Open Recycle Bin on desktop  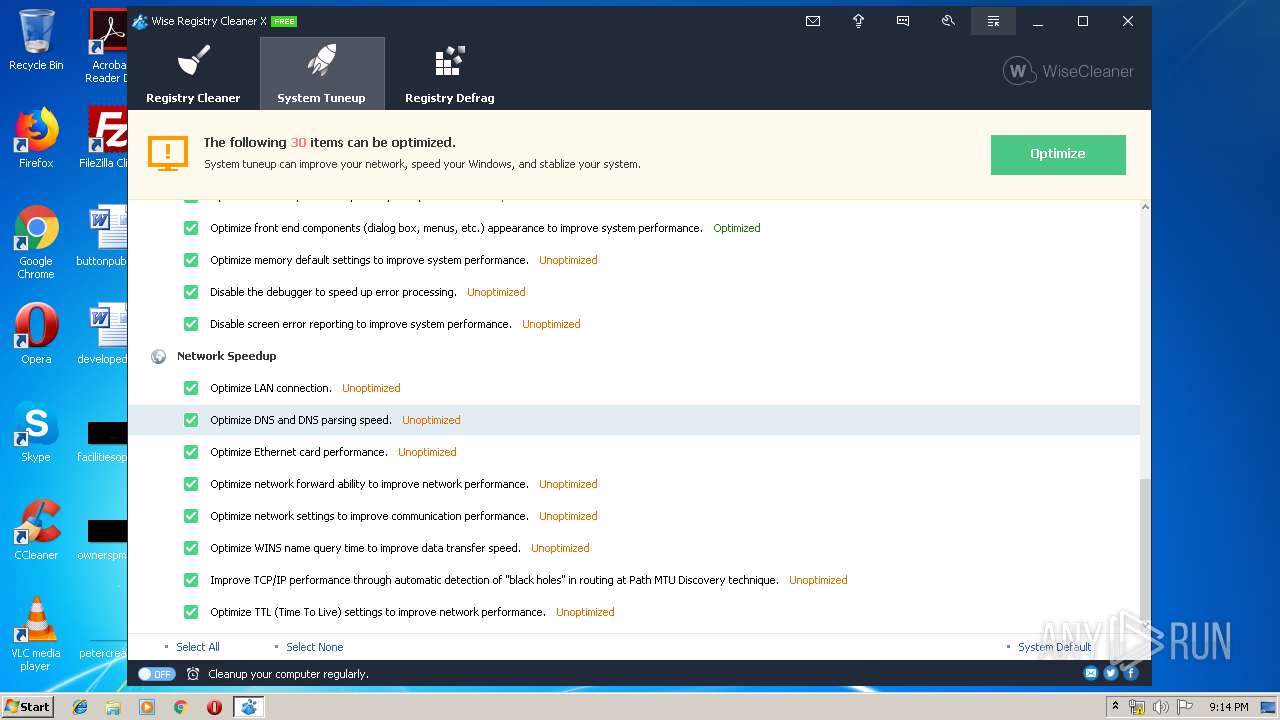coord(36,40)
